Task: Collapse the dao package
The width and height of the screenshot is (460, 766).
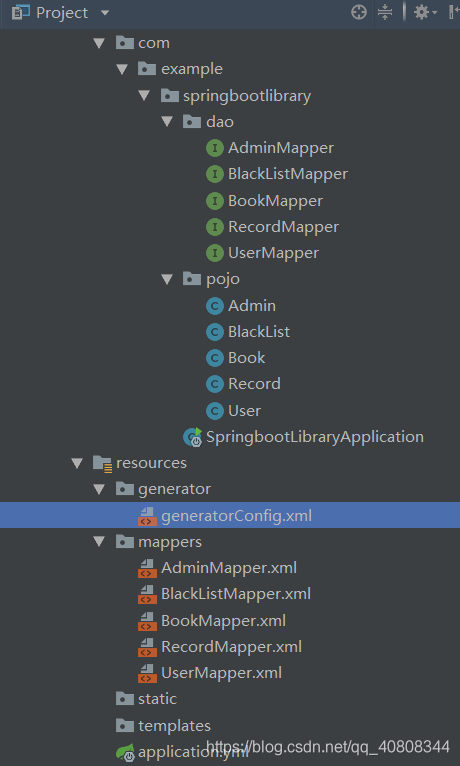Action: pos(167,122)
